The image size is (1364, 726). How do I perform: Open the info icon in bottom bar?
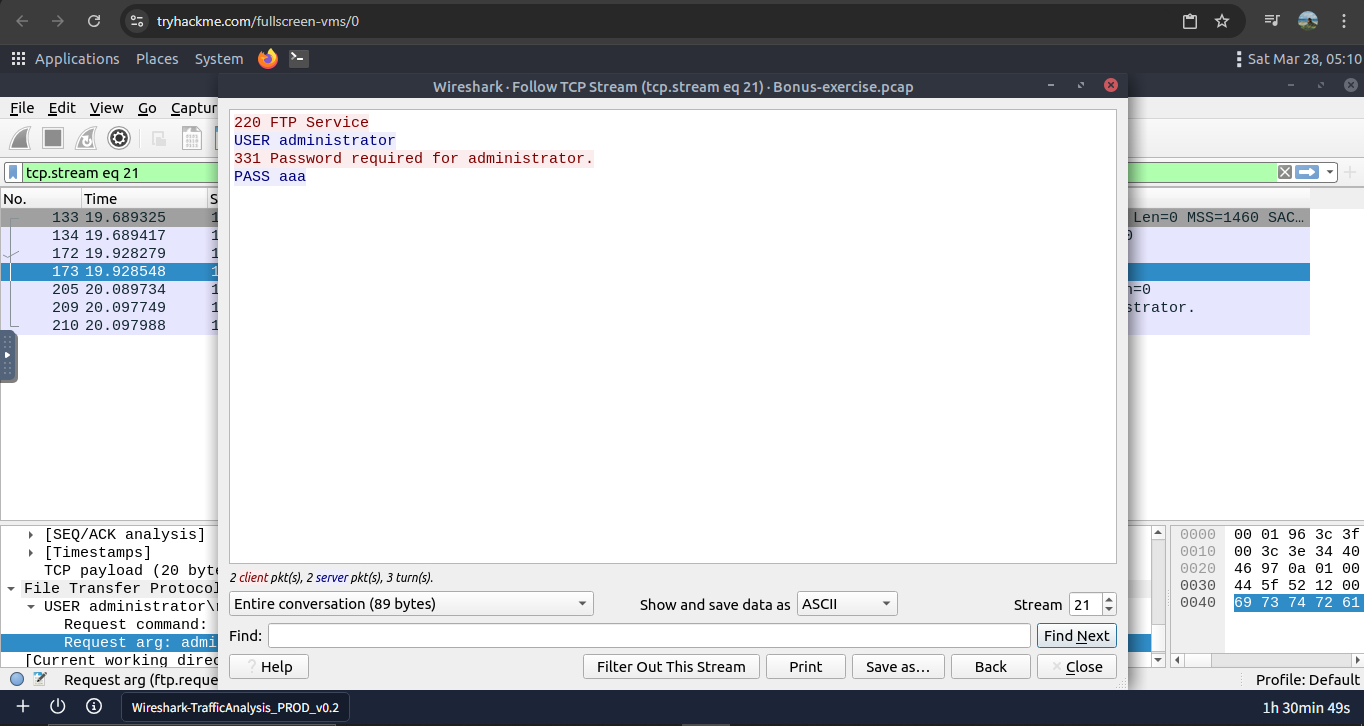pos(94,707)
